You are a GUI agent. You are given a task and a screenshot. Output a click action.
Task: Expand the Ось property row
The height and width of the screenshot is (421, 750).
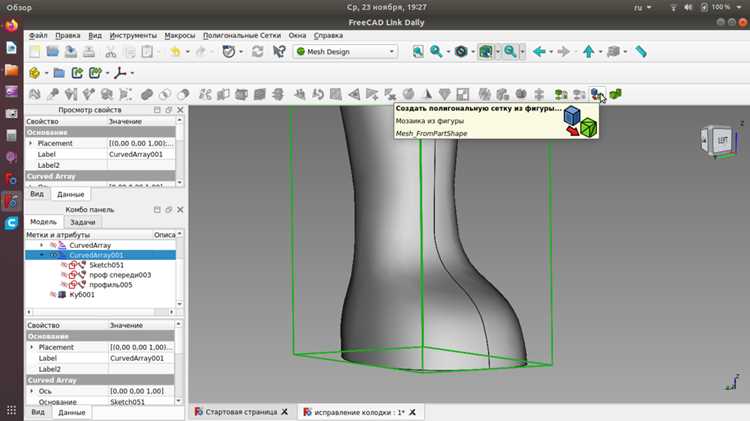pyautogui.click(x=32, y=391)
